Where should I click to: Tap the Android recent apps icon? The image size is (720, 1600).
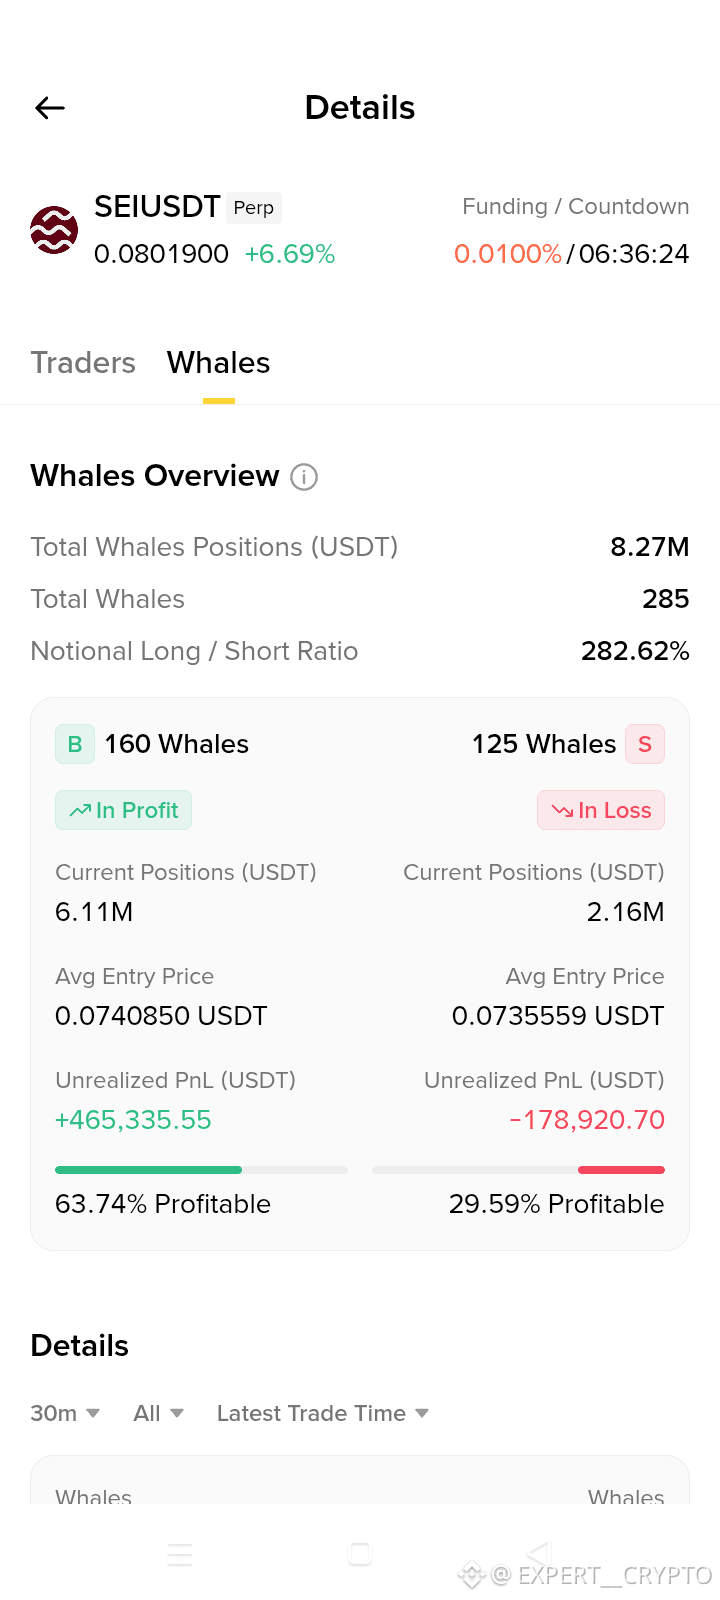click(180, 1554)
